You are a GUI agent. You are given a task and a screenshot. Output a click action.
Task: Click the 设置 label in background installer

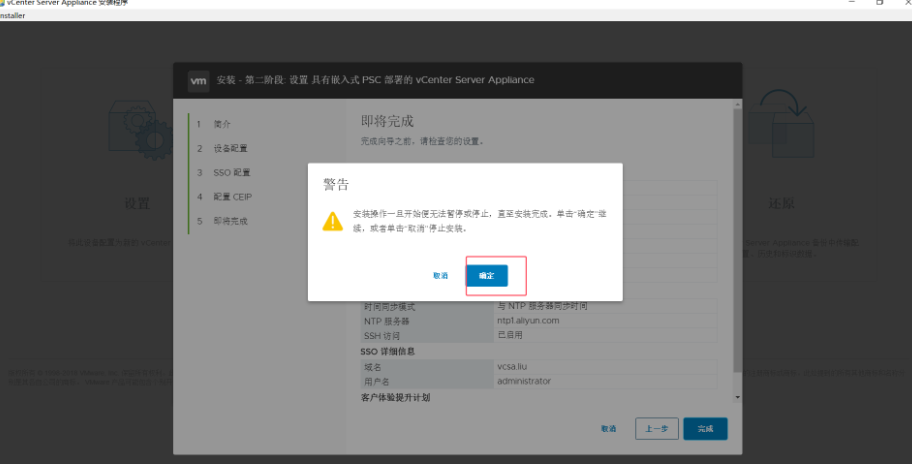137,204
